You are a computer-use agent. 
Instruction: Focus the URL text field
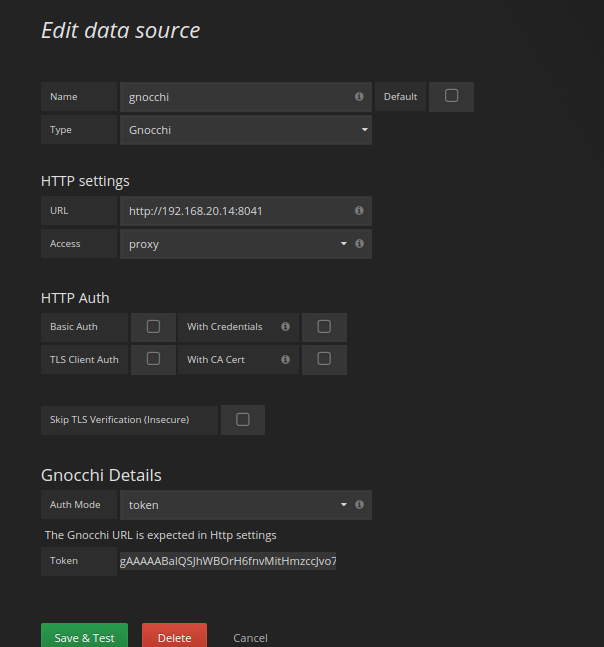[x=235, y=211]
